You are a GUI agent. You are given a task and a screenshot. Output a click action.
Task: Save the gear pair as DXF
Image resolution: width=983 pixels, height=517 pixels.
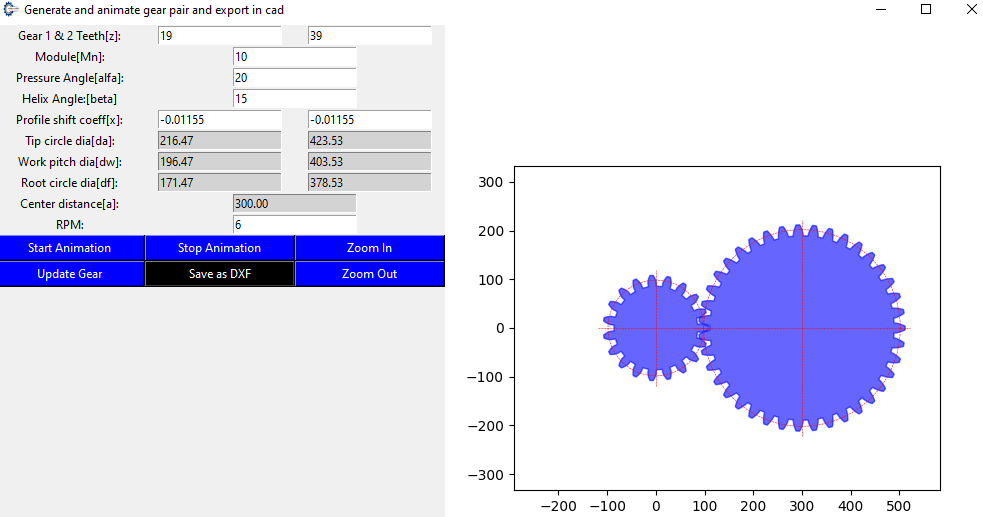[219, 274]
